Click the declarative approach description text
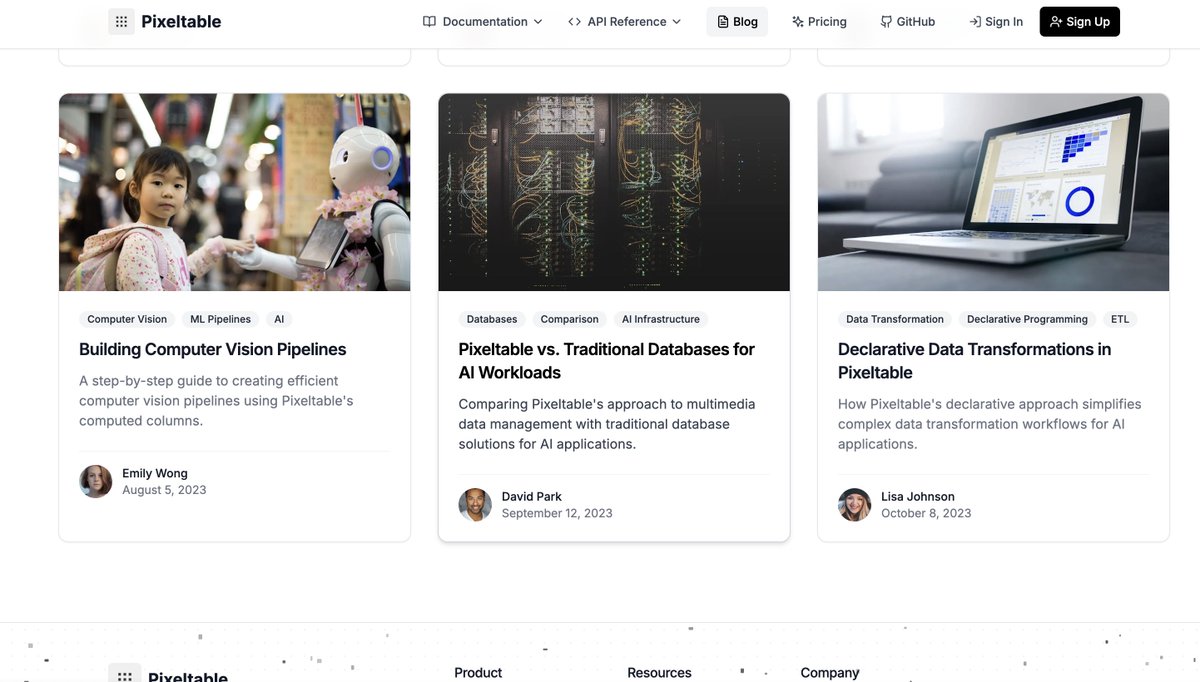This screenshot has width=1200, height=682. pos(990,424)
